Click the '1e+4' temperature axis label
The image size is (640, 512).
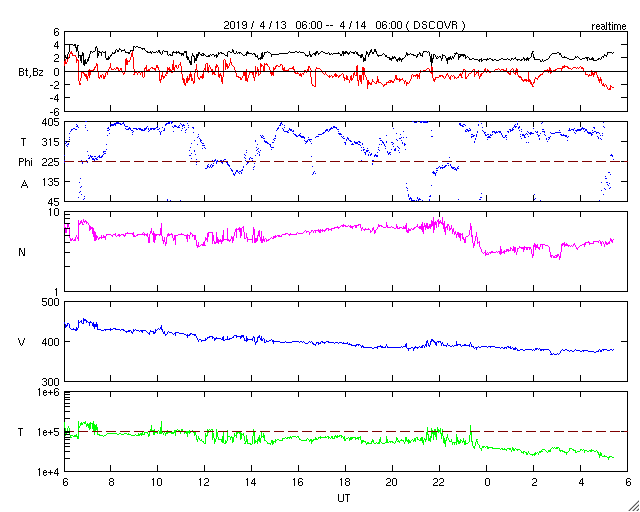point(49,472)
